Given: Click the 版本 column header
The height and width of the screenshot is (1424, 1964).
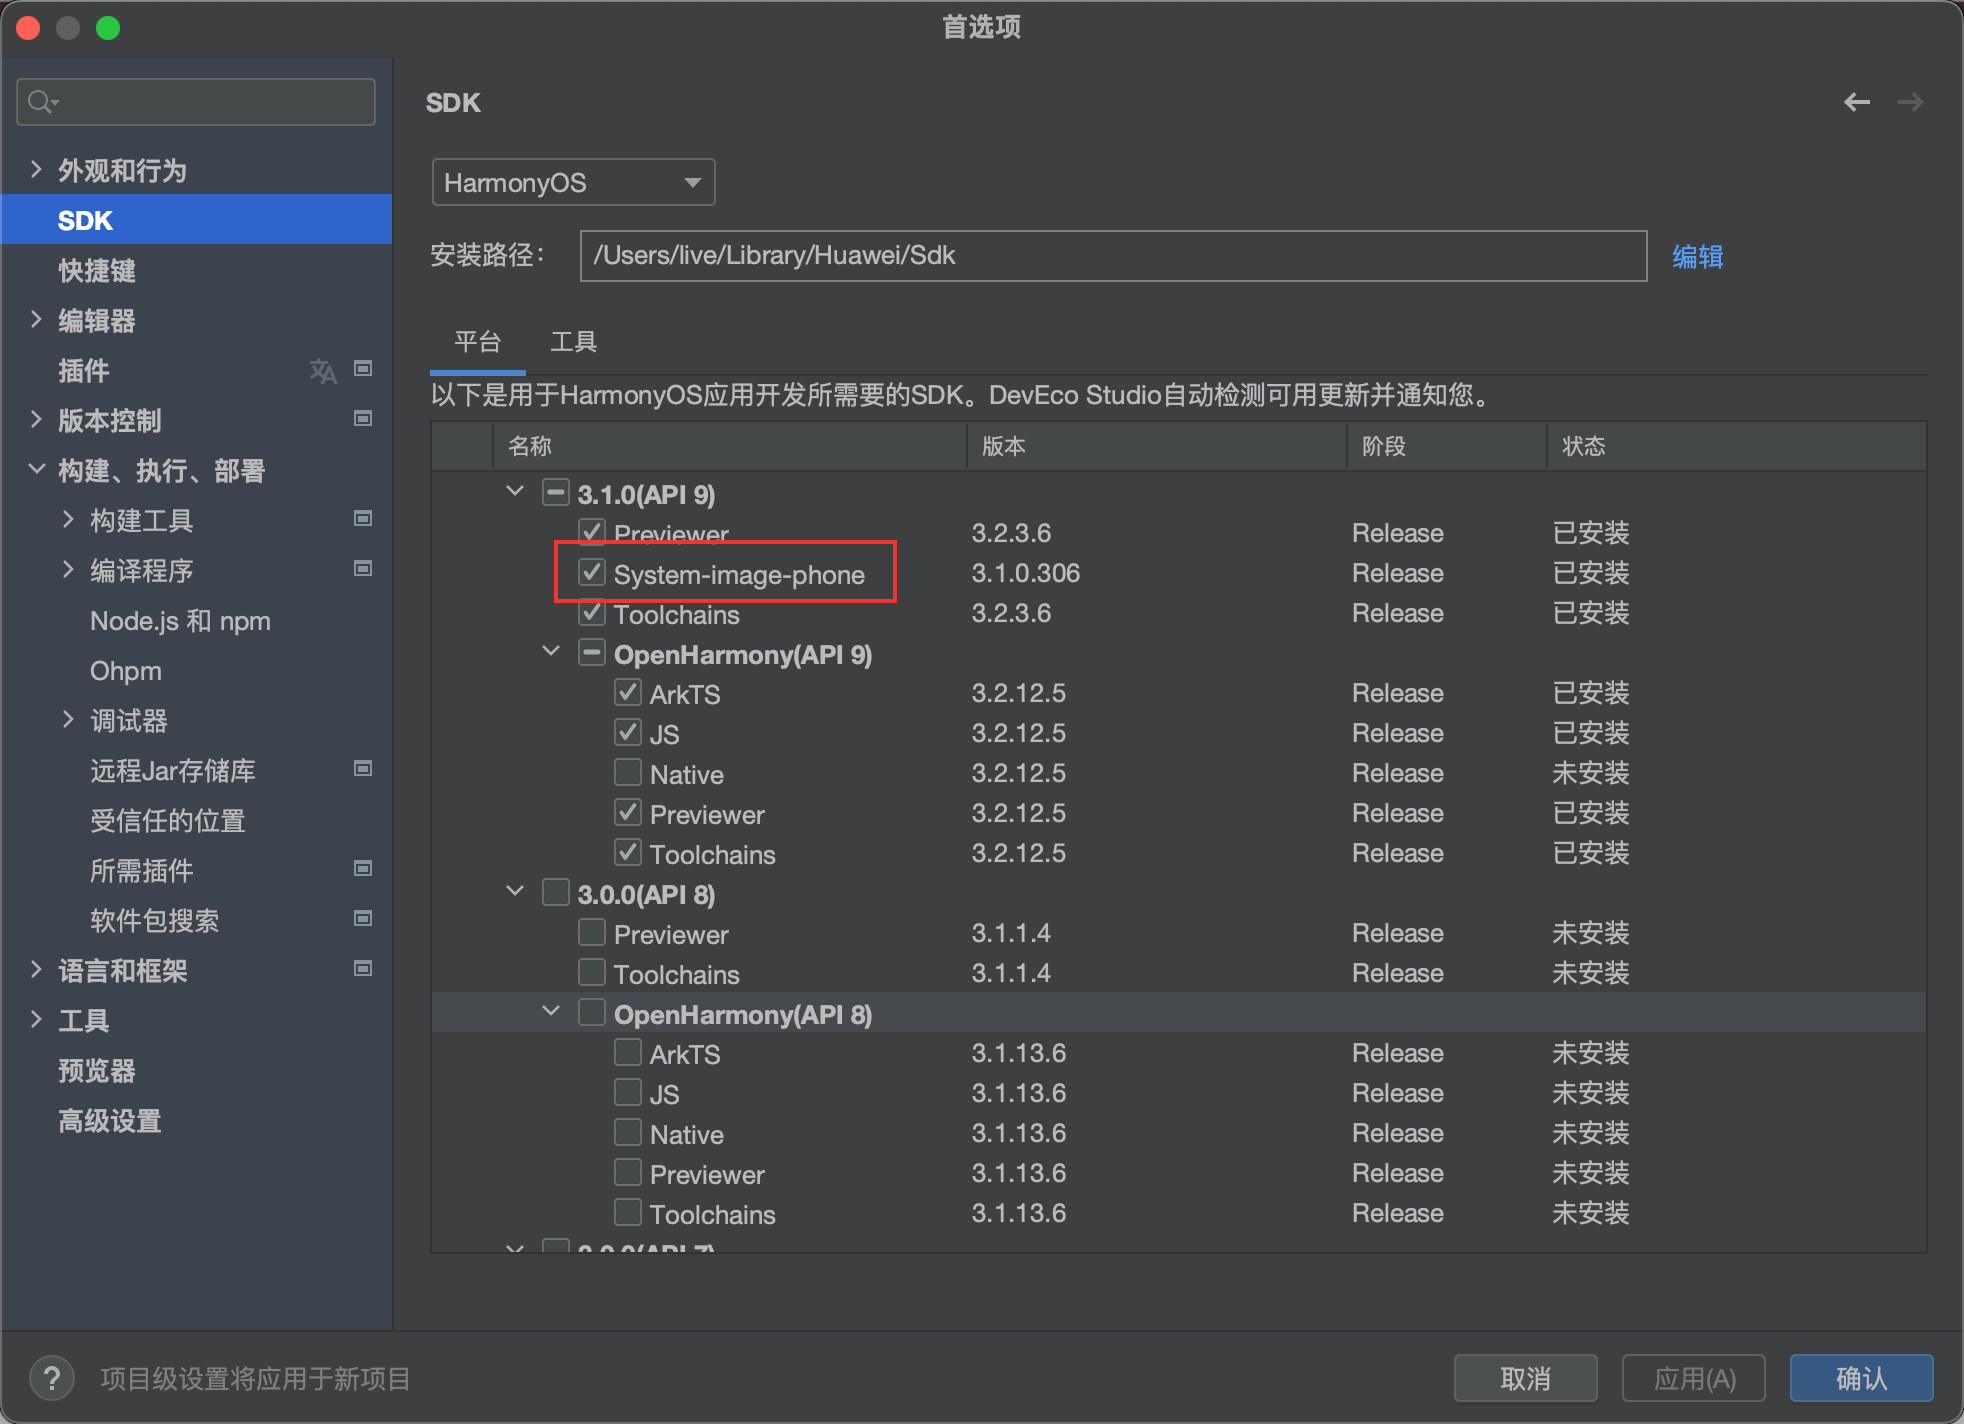Looking at the screenshot, I should click(1157, 446).
